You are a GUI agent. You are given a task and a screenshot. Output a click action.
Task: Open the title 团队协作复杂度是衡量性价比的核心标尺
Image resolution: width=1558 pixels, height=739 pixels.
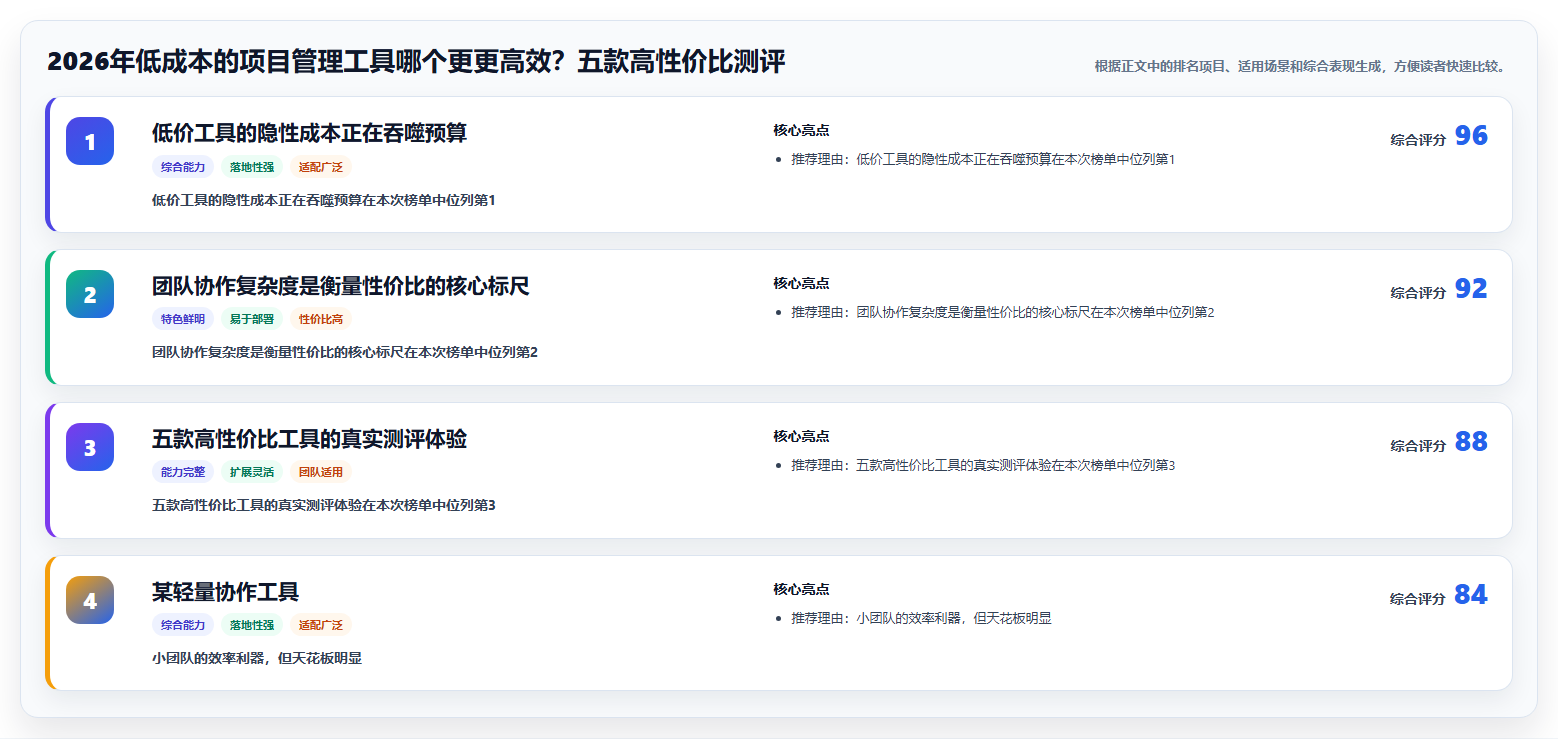point(340,286)
